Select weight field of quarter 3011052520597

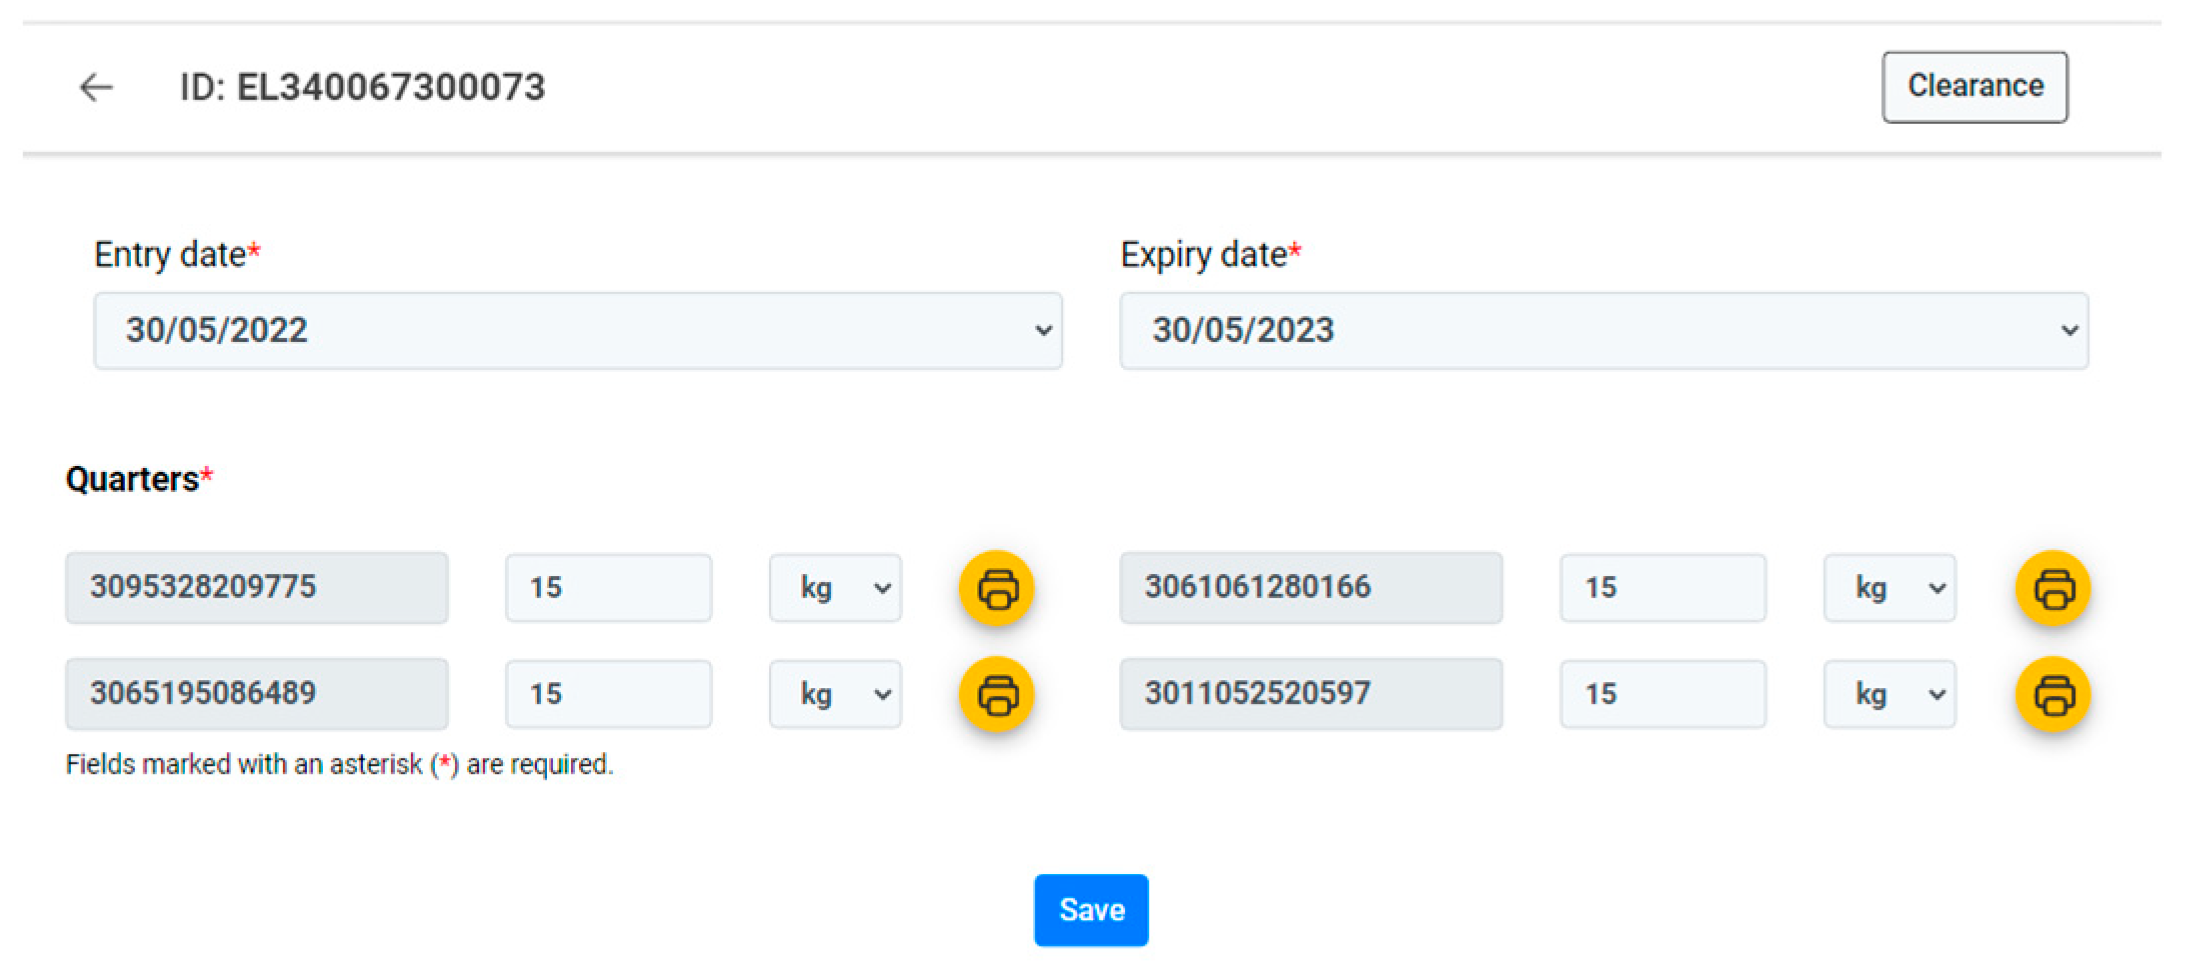(x=1662, y=694)
